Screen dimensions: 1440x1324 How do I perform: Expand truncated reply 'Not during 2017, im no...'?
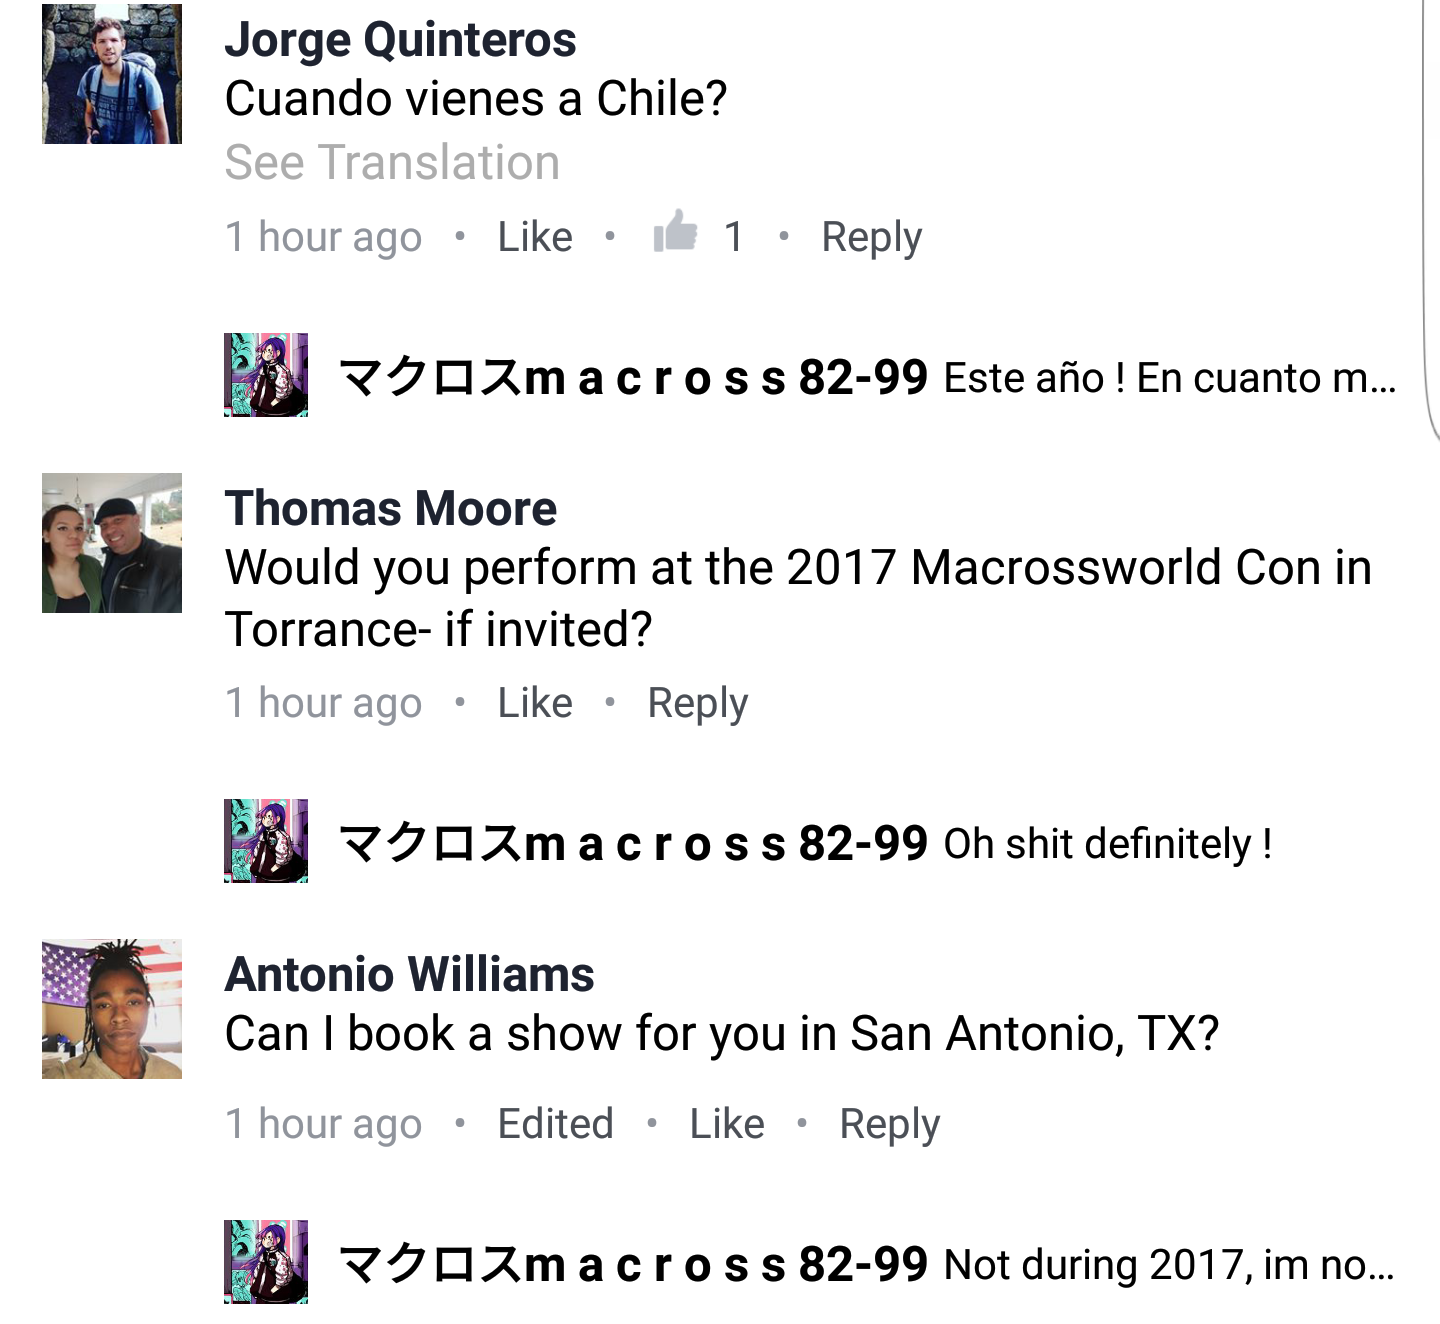tap(1169, 1265)
